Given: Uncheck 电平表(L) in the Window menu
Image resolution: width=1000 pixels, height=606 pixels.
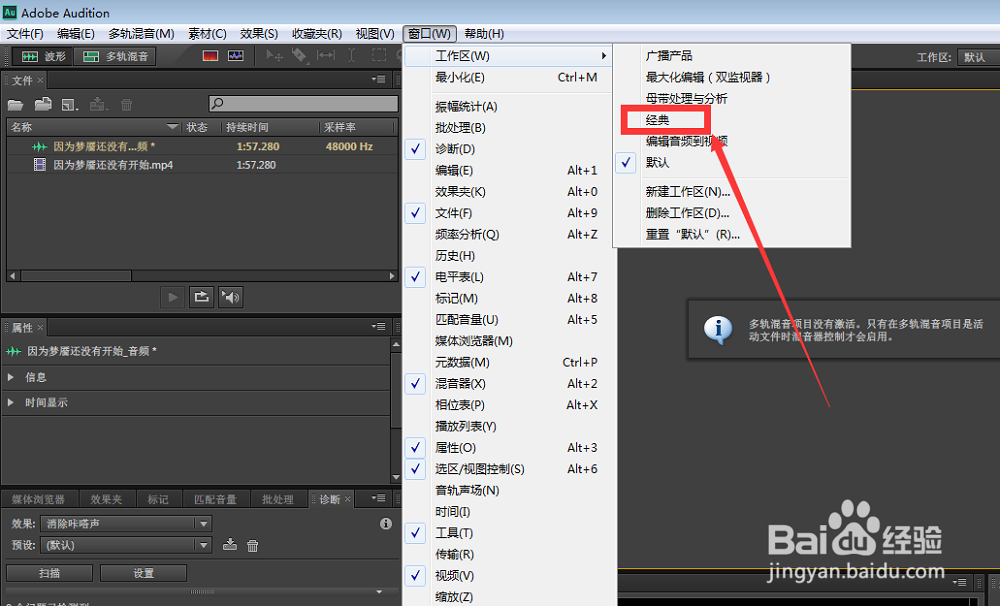Looking at the screenshot, I should tap(510, 277).
